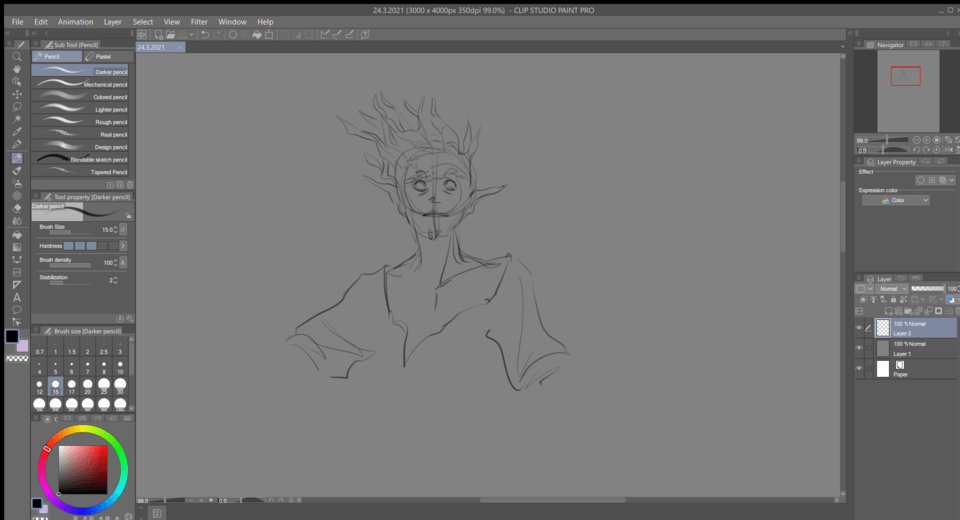Select the Move layer tool

(17, 94)
